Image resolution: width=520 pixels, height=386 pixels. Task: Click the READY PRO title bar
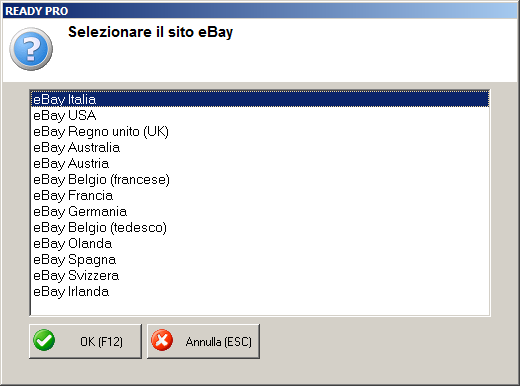point(260,11)
